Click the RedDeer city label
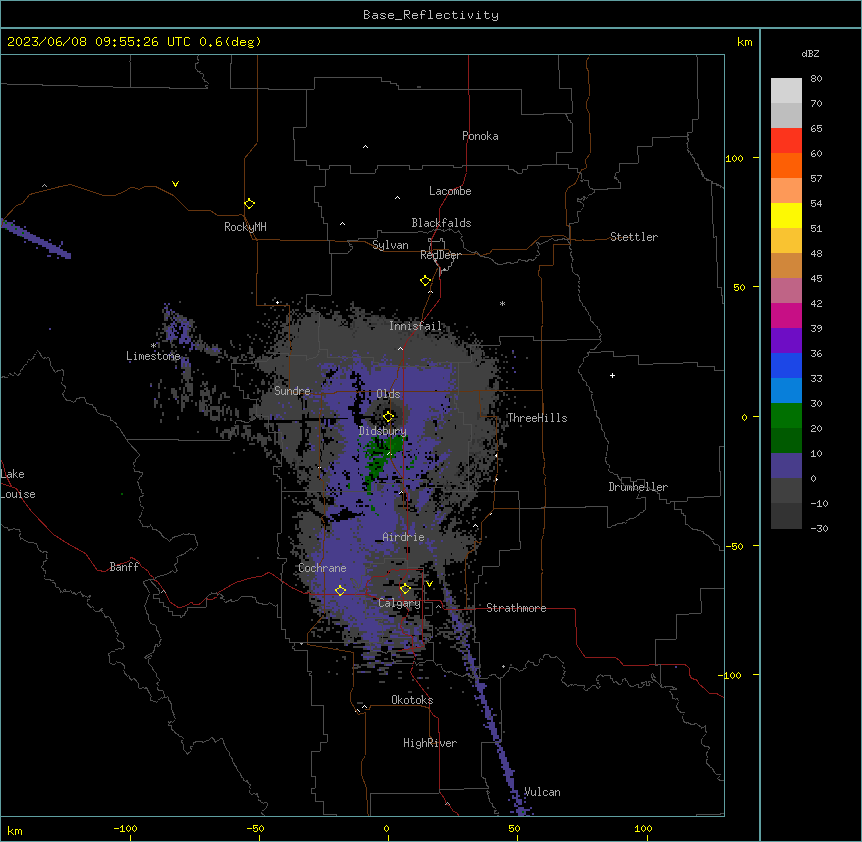The width and height of the screenshot is (862, 842). pyautogui.click(x=440, y=255)
